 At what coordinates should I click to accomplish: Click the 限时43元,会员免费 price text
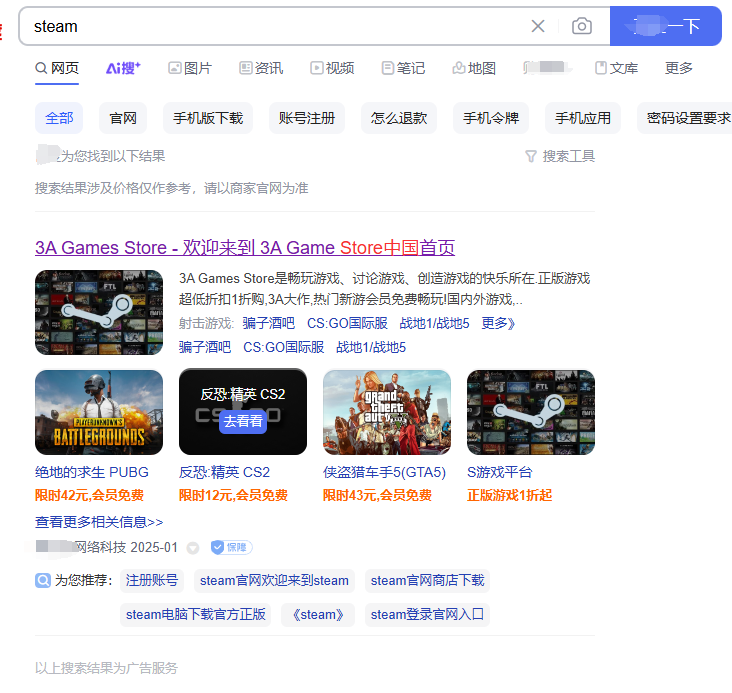377,495
